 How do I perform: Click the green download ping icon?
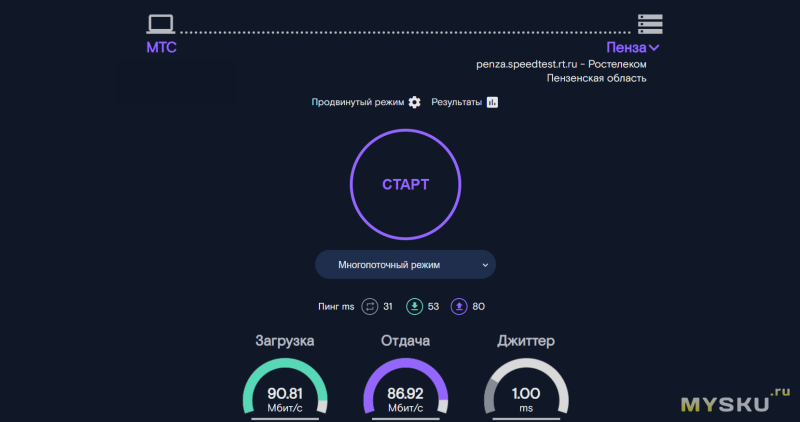pyautogui.click(x=414, y=307)
